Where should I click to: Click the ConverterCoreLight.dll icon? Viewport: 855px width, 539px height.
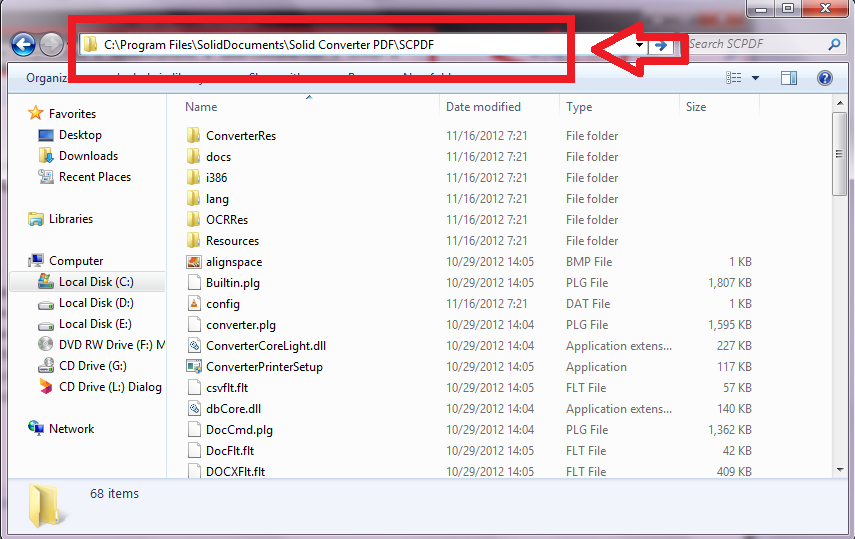(194, 345)
